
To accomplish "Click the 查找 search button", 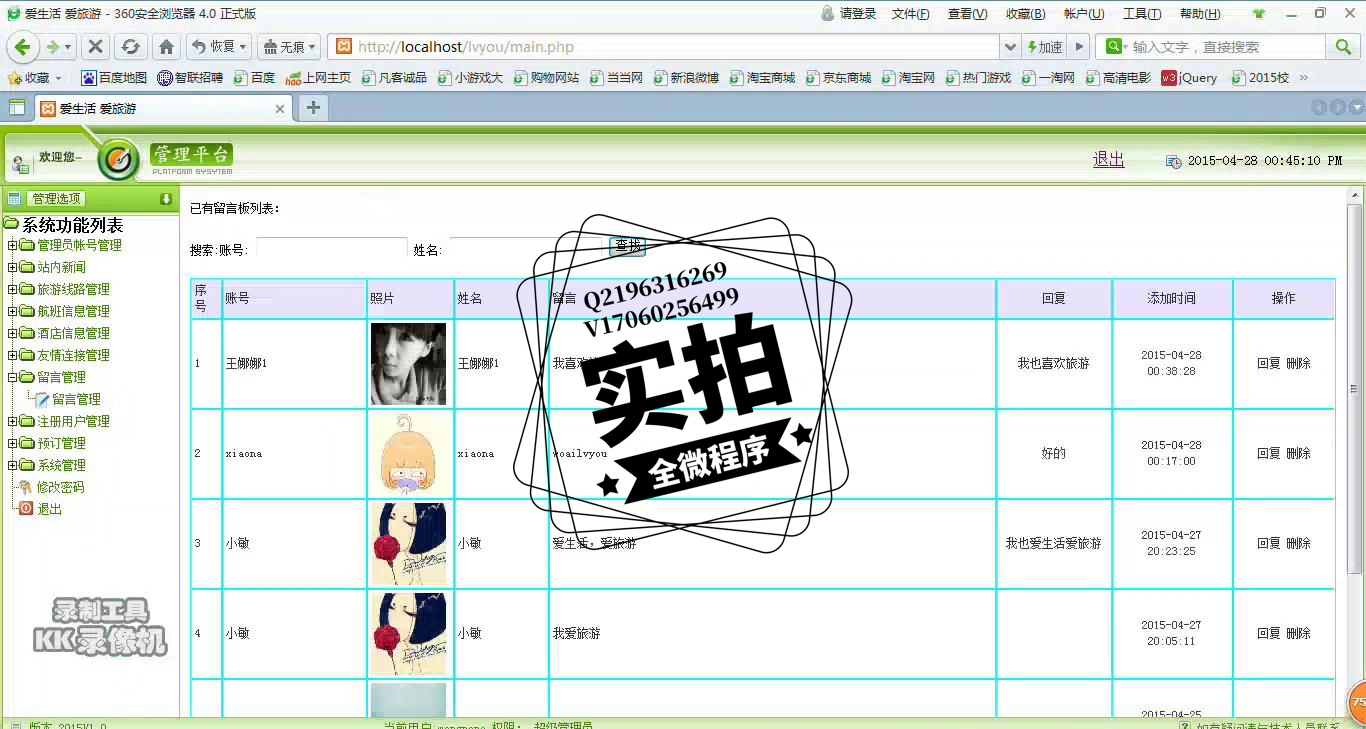I will 628,246.
